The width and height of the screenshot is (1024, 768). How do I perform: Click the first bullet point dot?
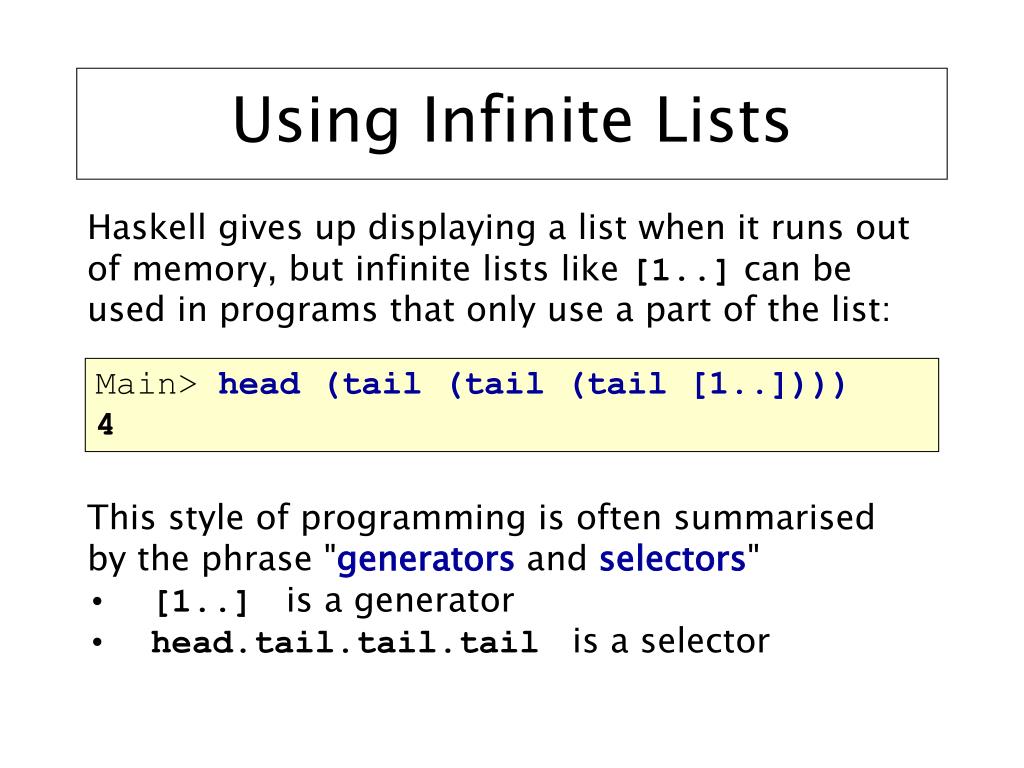coord(97,601)
